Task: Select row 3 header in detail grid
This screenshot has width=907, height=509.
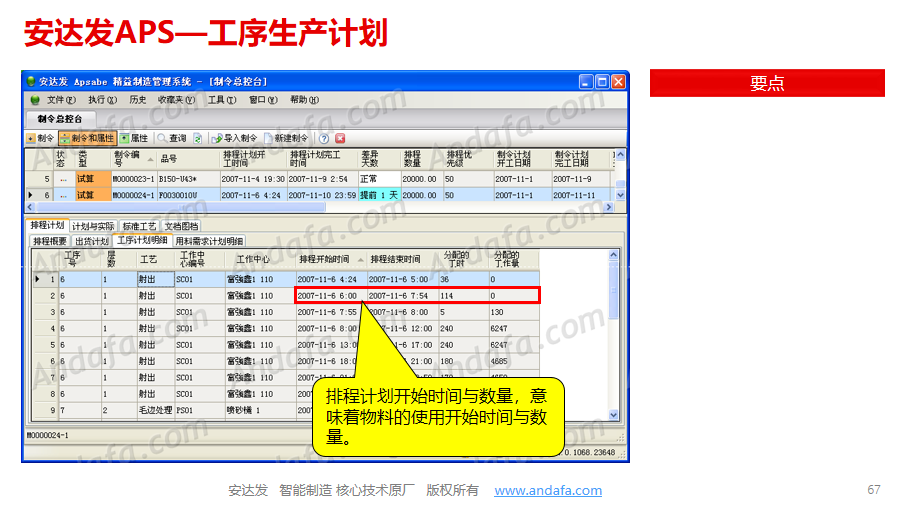Action: click(x=46, y=312)
